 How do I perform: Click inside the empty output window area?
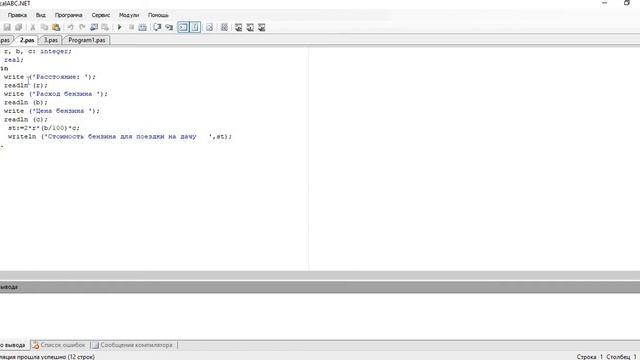tap(320, 316)
